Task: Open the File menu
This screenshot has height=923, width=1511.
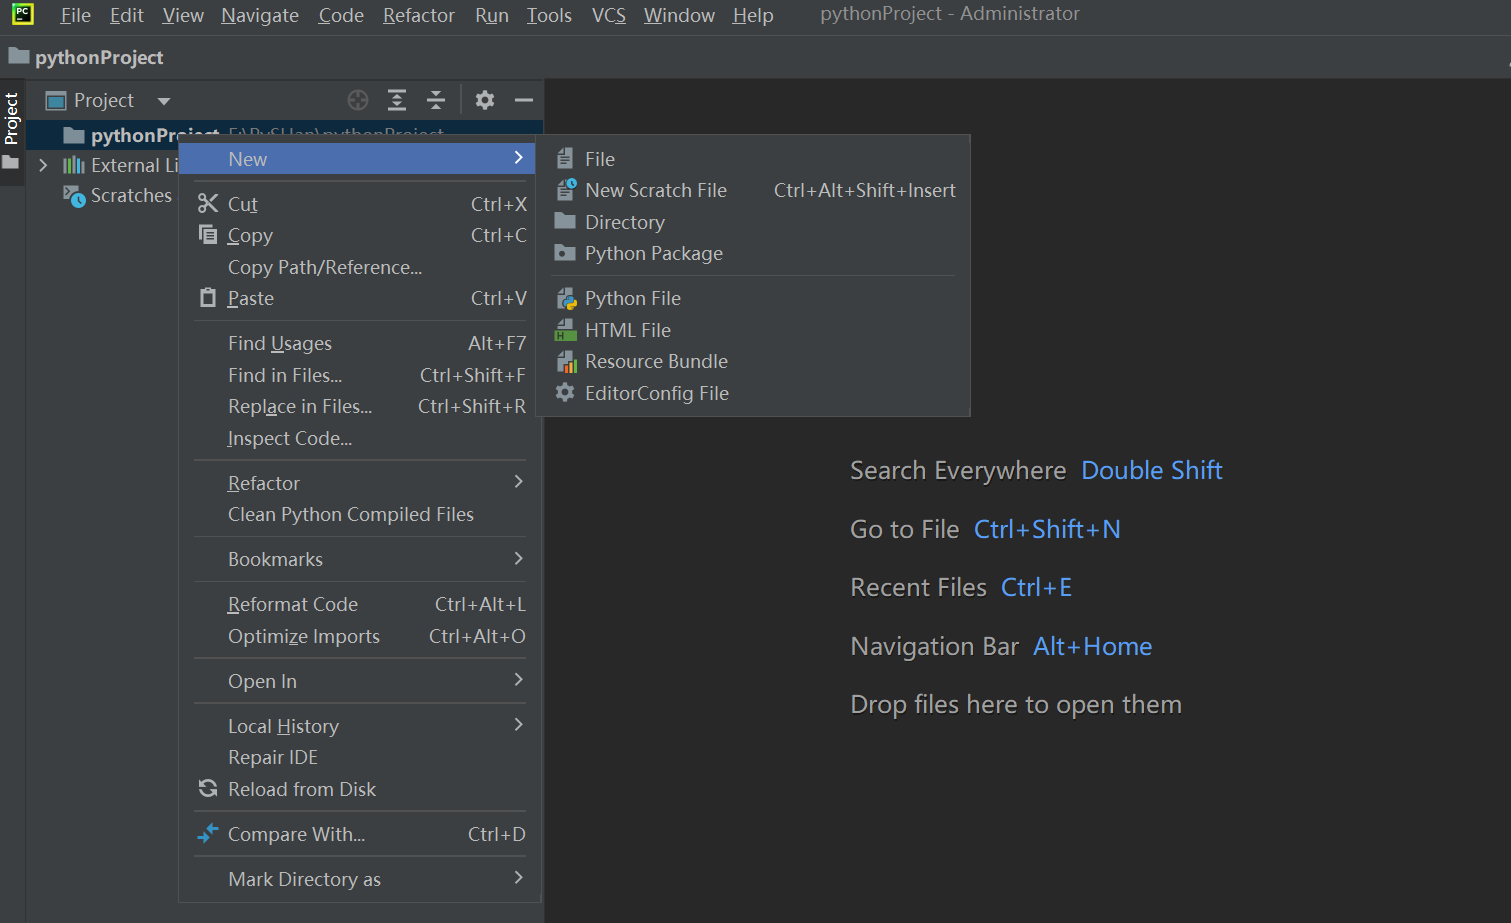Action: [75, 15]
